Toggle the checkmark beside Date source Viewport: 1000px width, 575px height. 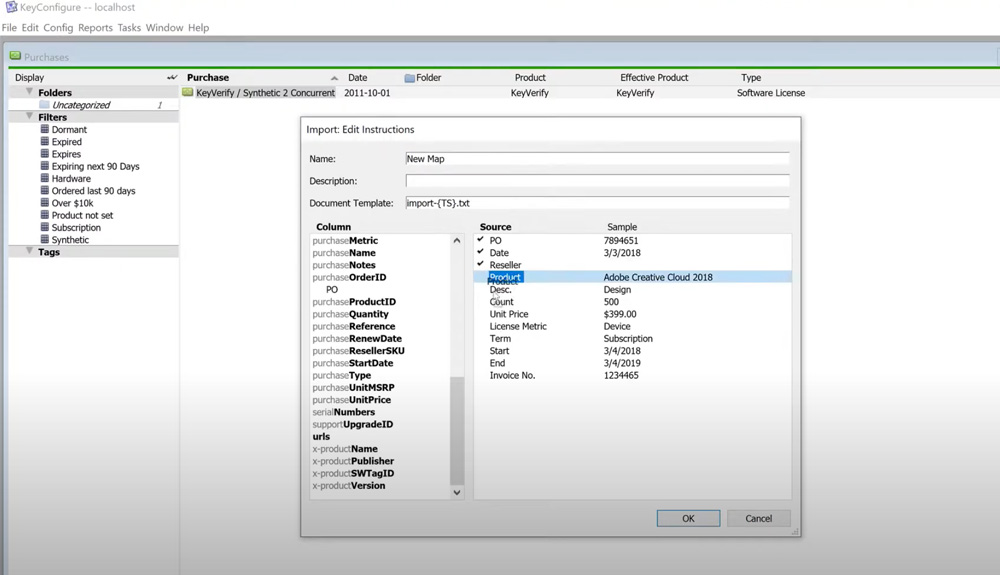click(x=480, y=252)
